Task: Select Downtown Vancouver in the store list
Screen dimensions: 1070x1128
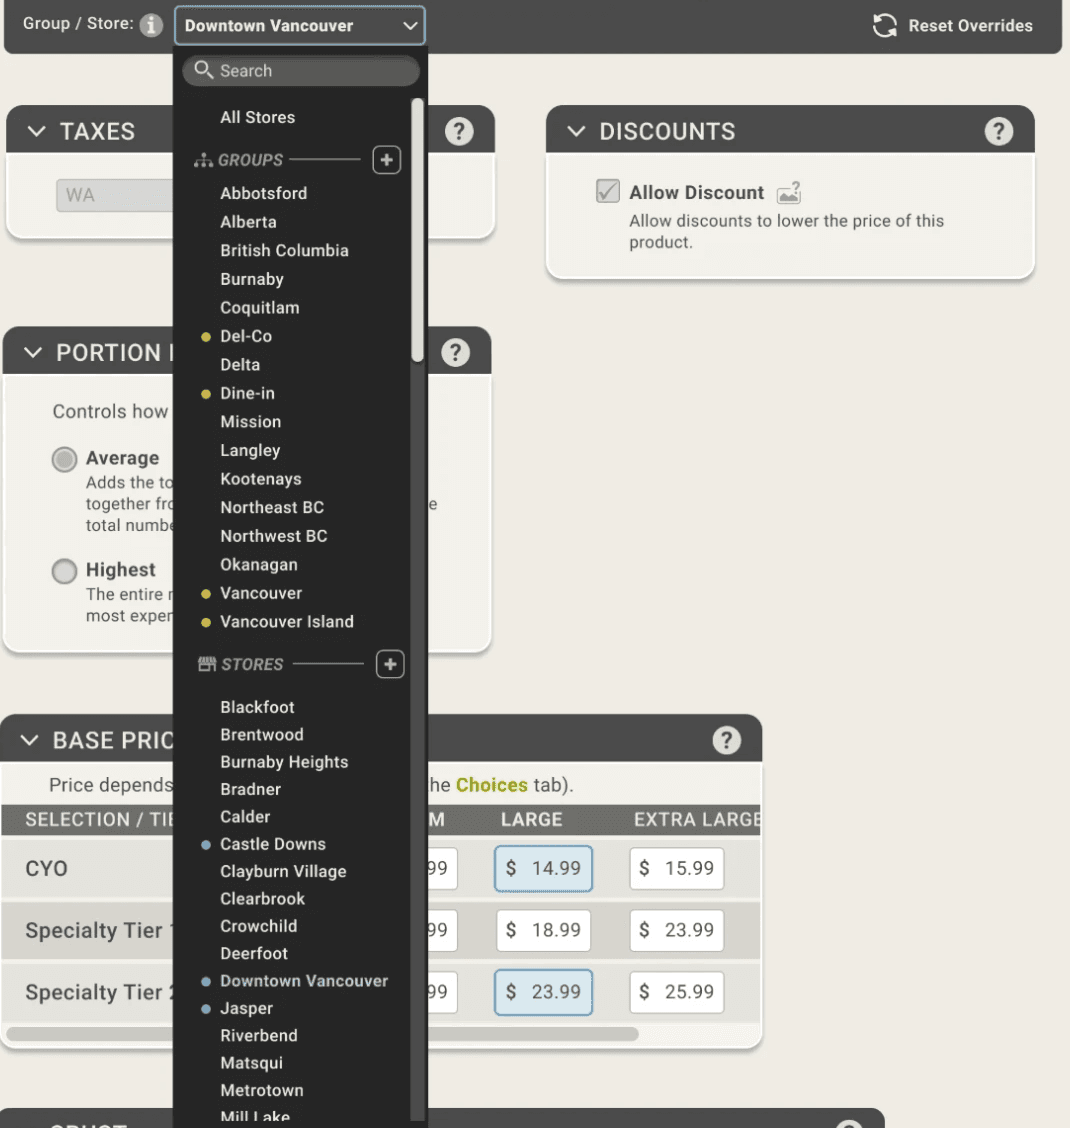Action: pyautogui.click(x=304, y=981)
